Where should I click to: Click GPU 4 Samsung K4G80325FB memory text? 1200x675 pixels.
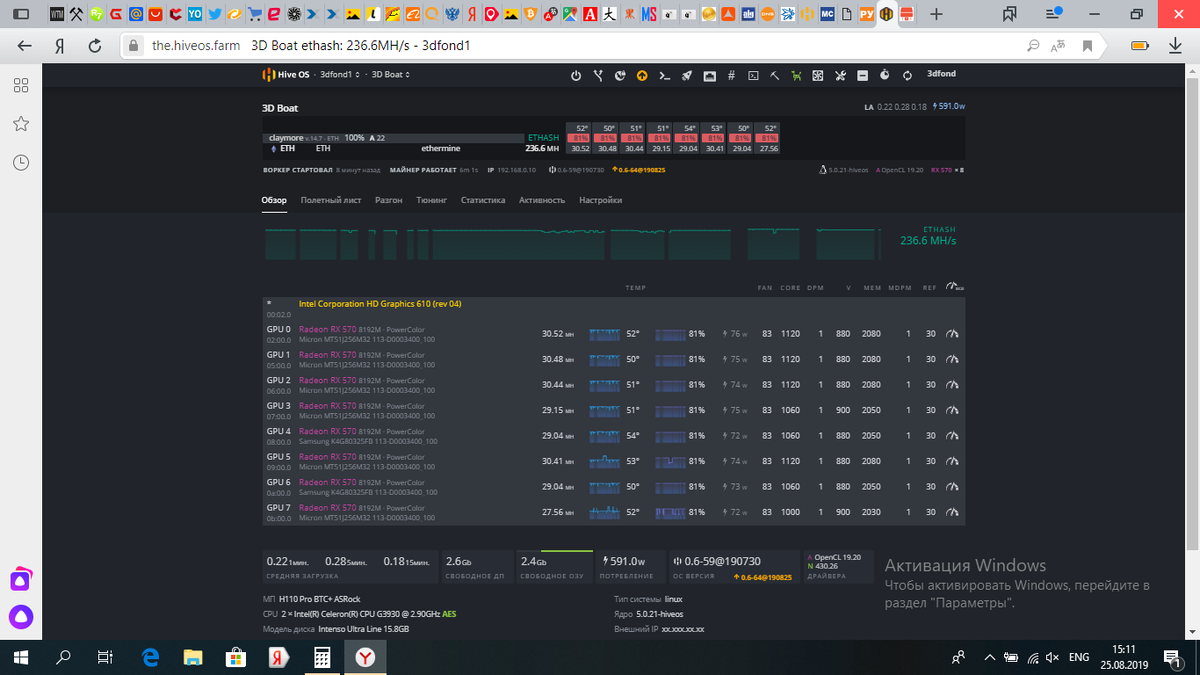click(368, 441)
